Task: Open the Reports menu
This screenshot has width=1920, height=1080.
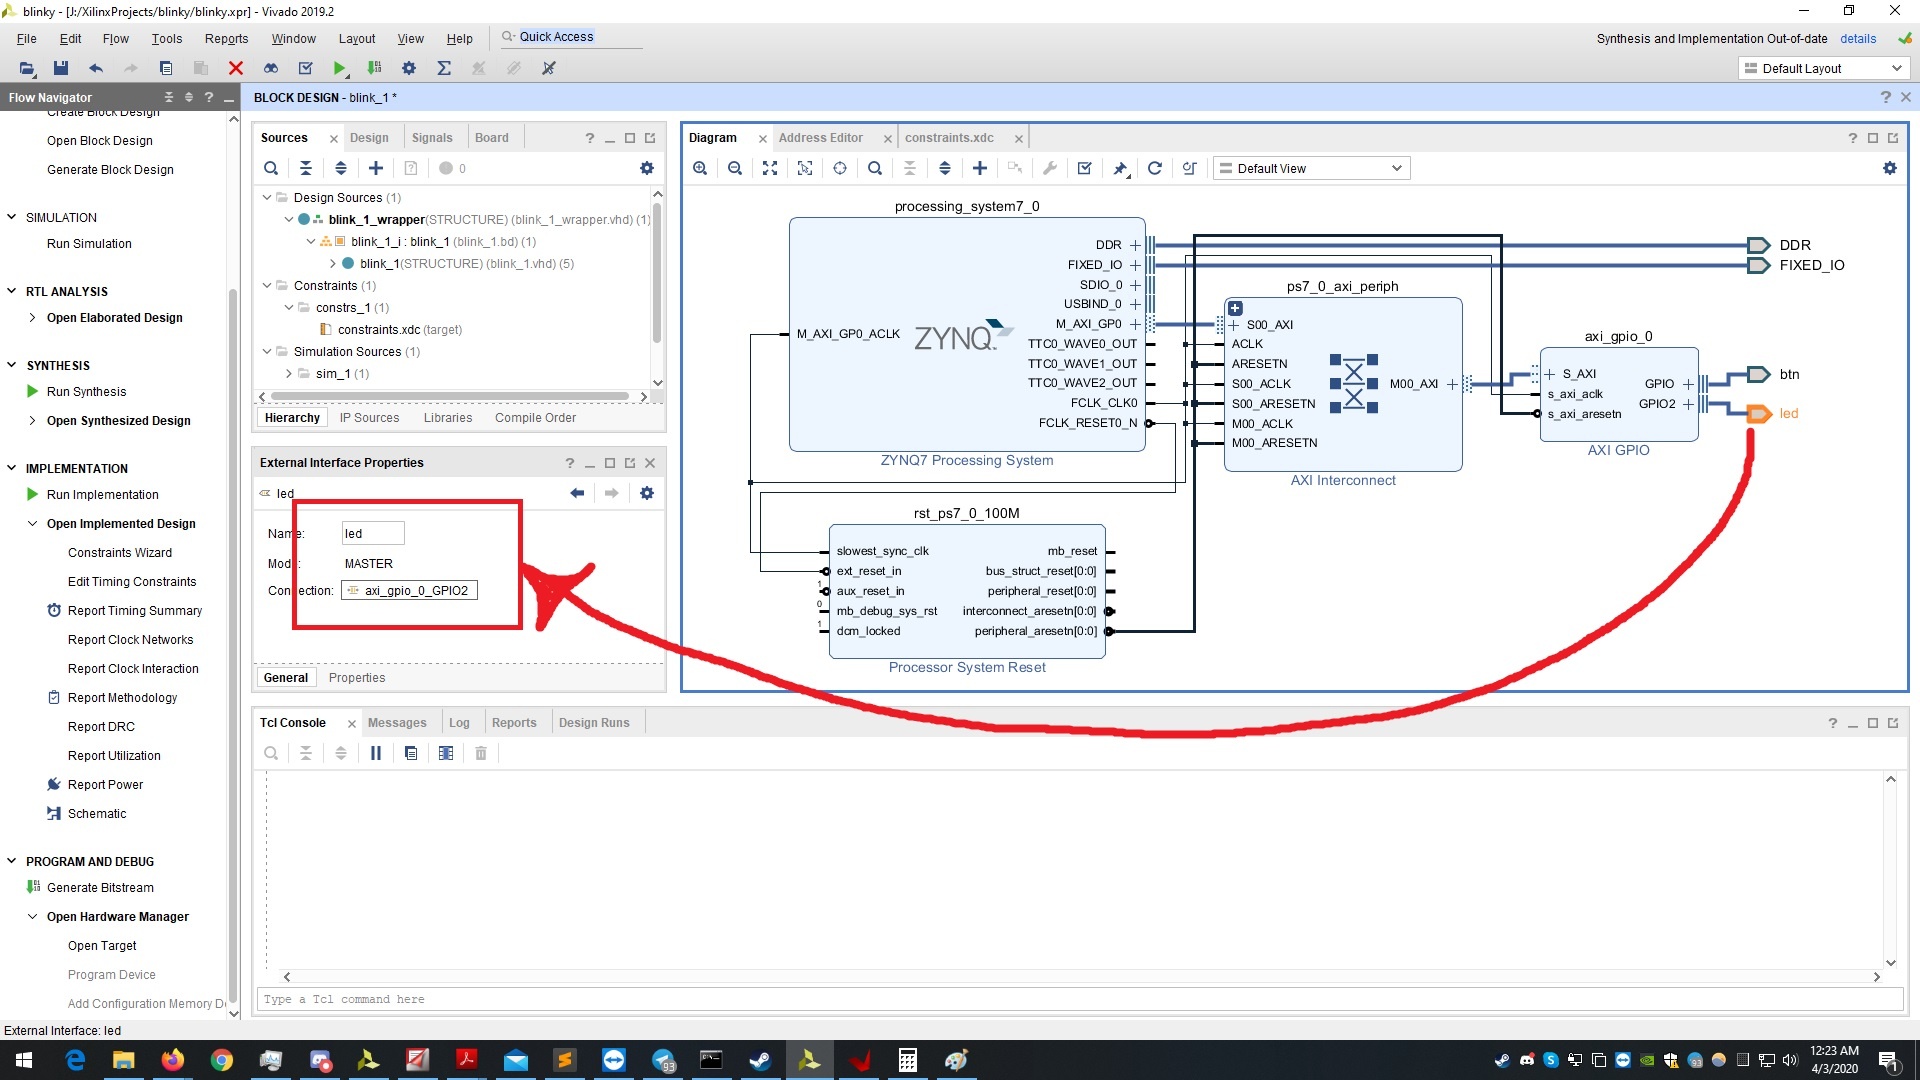Action: (x=226, y=38)
